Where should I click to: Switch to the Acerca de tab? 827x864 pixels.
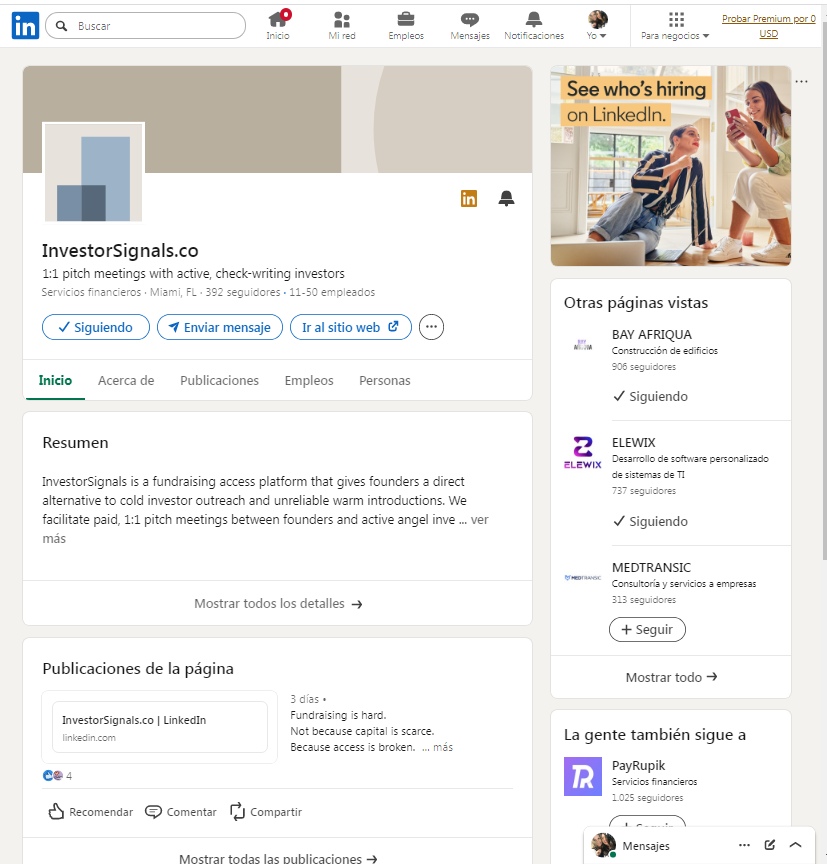[x=126, y=381]
